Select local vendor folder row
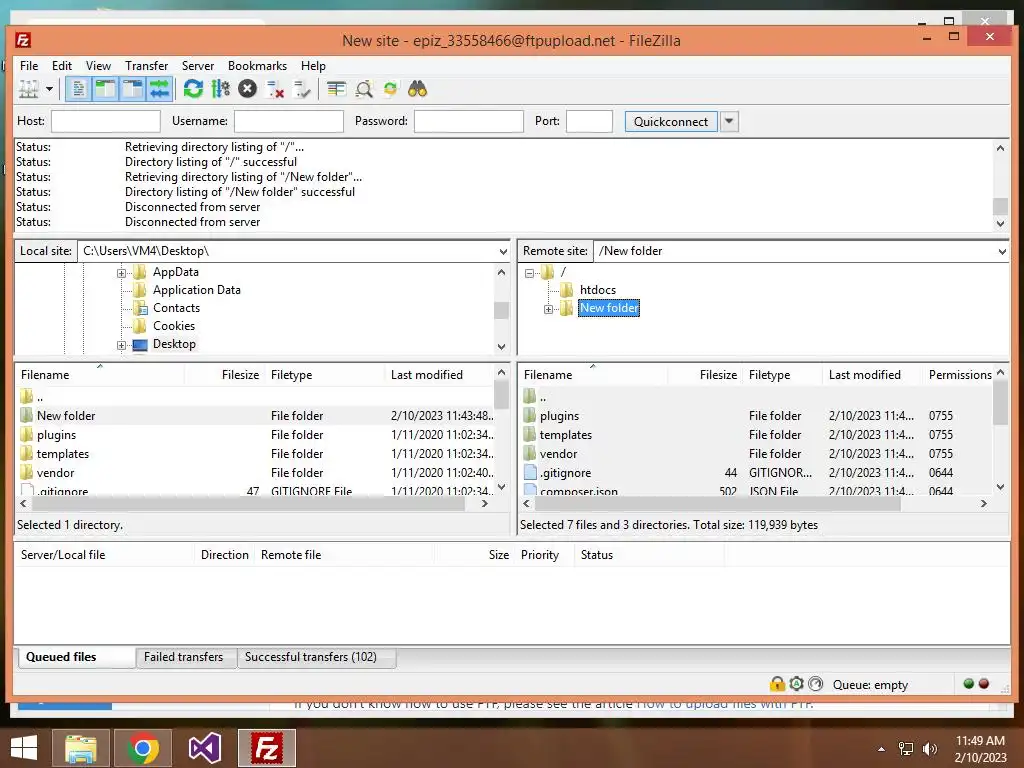1024x768 pixels. pos(255,473)
